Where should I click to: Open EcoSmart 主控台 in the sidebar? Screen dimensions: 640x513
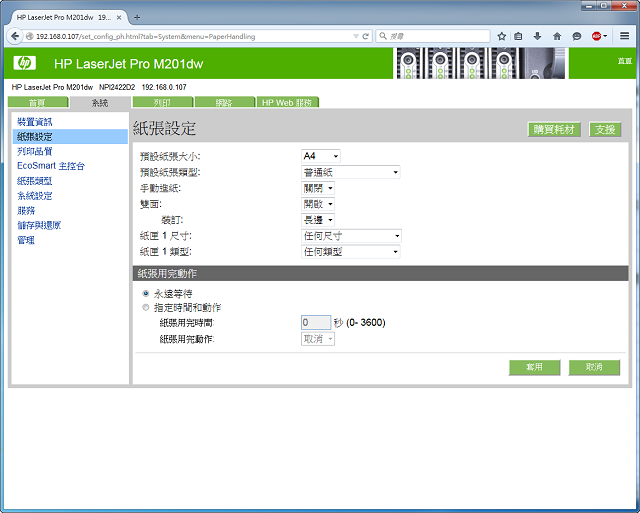click(x=51, y=166)
